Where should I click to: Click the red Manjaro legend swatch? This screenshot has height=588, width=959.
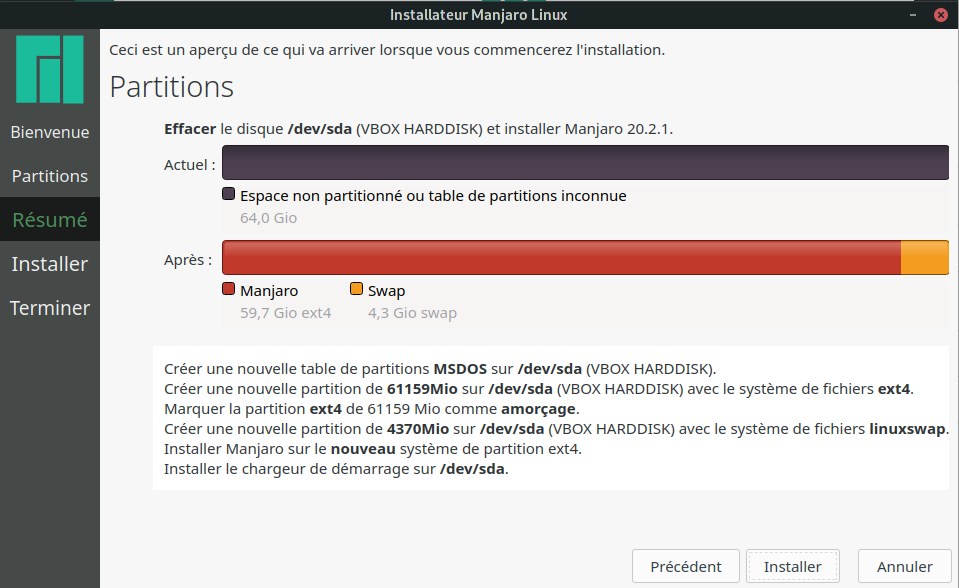point(229,289)
